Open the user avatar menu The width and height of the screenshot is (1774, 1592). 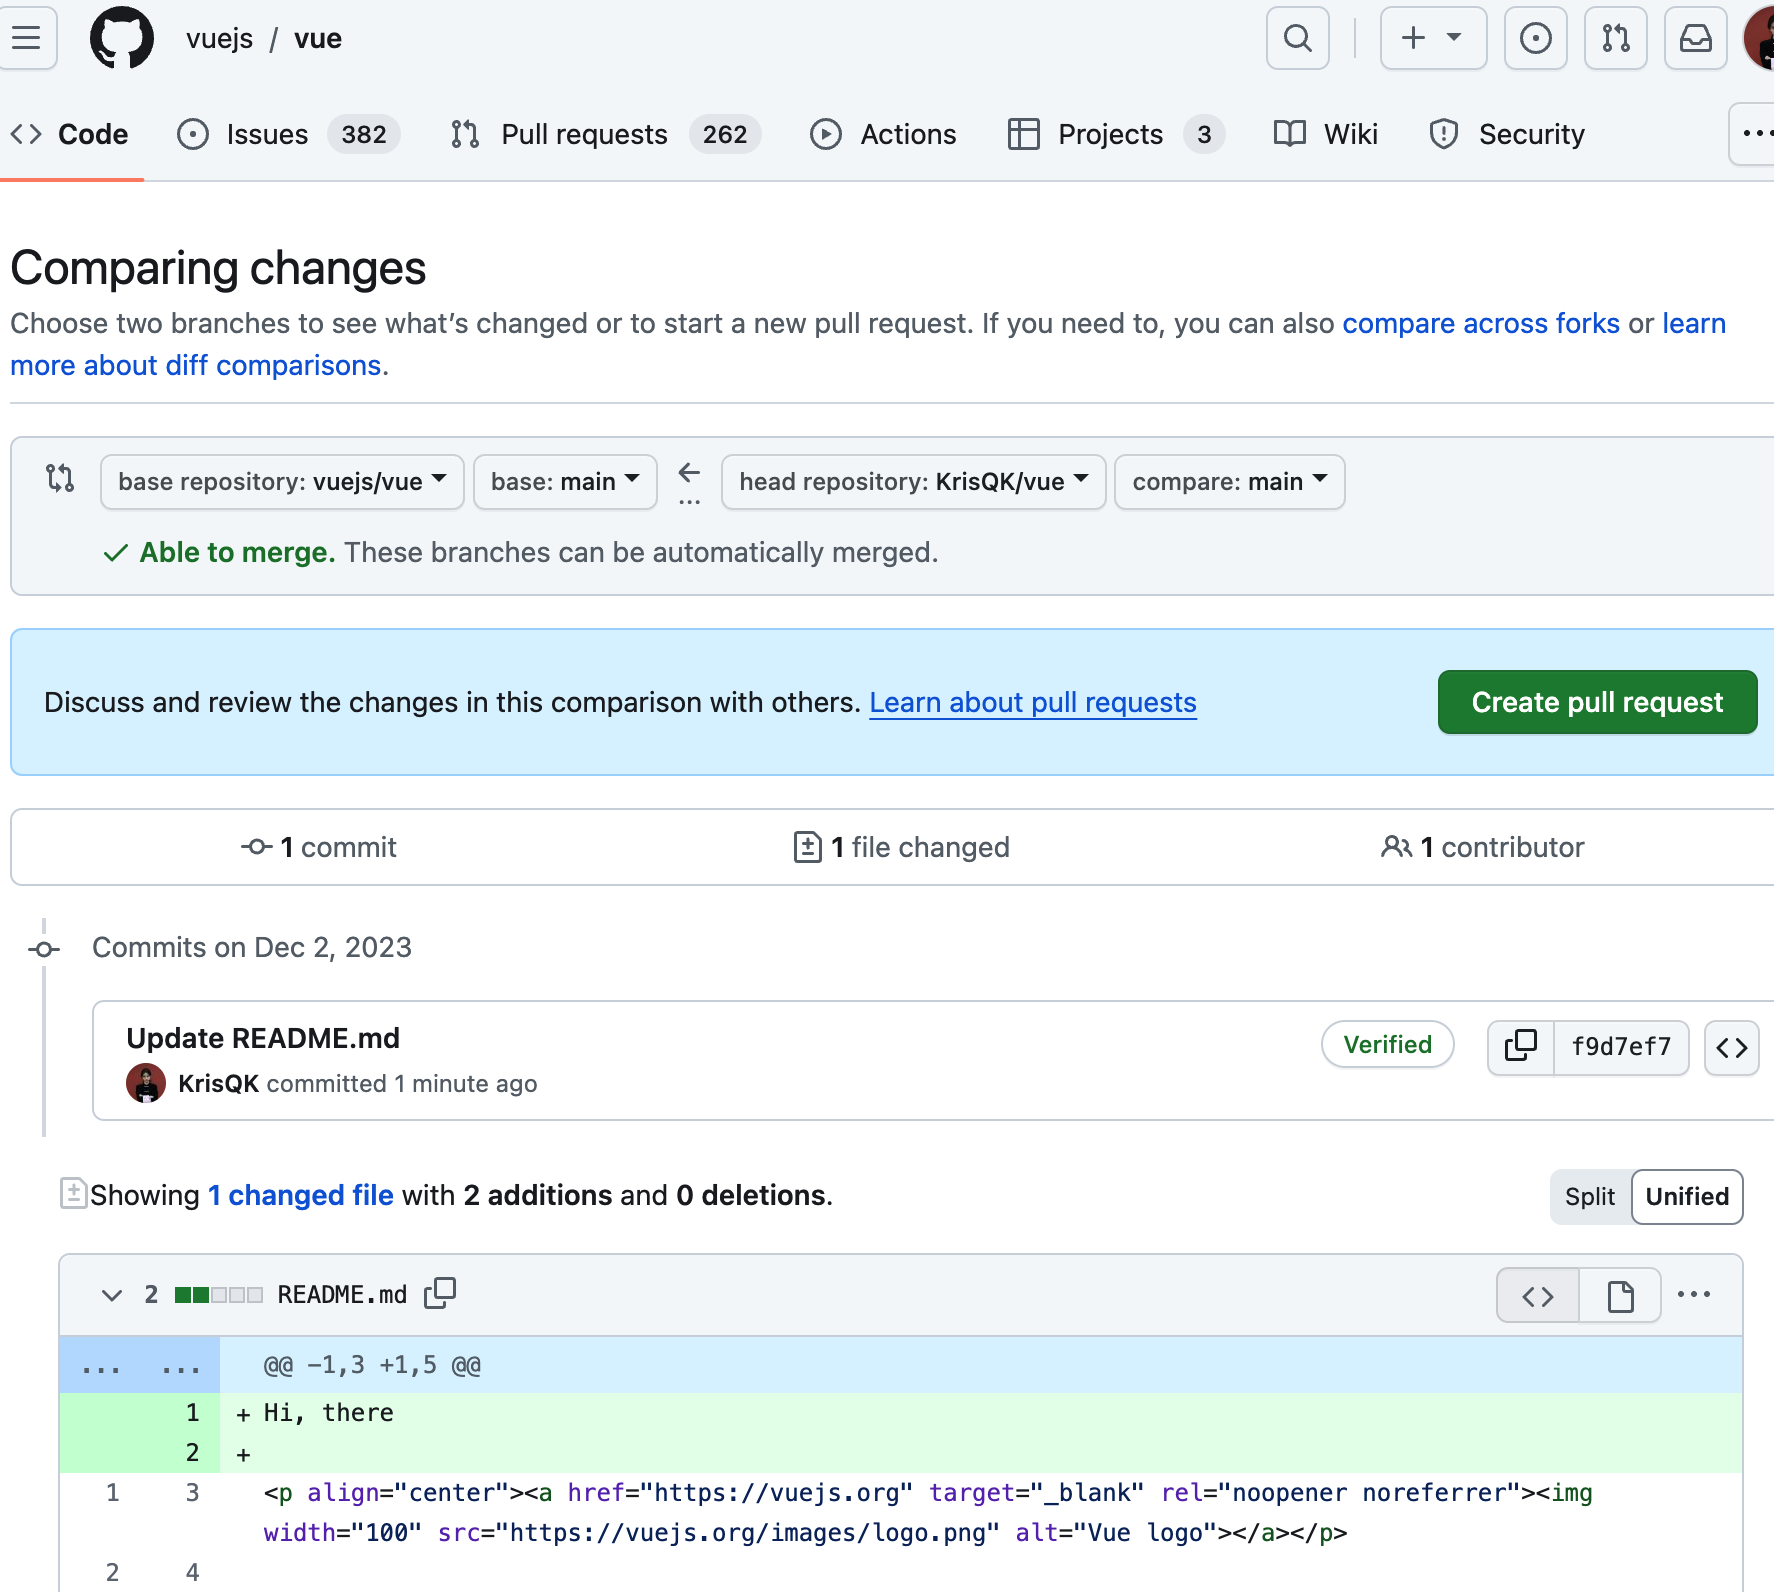[1760, 38]
